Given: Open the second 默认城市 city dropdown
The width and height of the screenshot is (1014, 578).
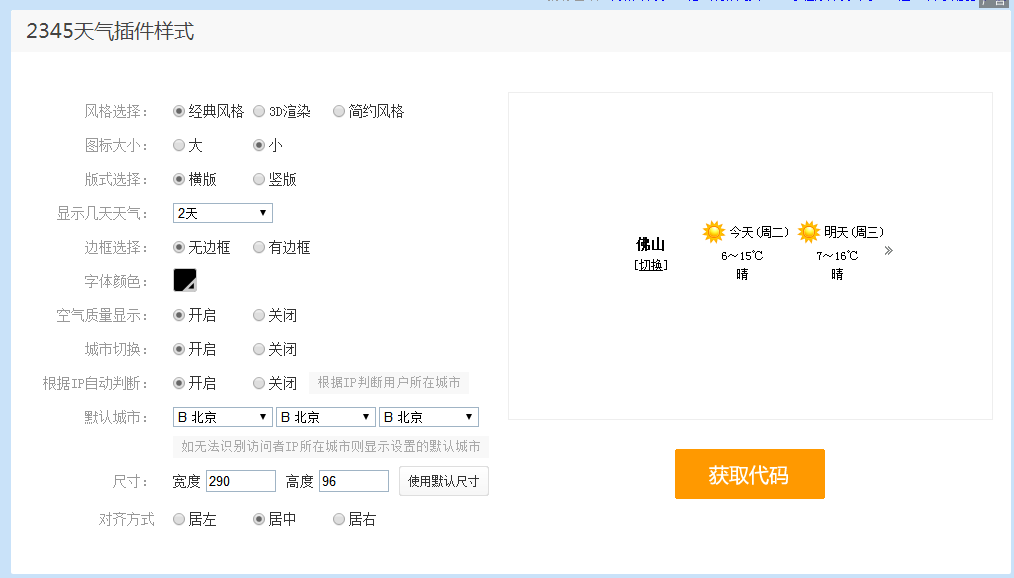Looking at the screenshot, I should tap(326, 417).
